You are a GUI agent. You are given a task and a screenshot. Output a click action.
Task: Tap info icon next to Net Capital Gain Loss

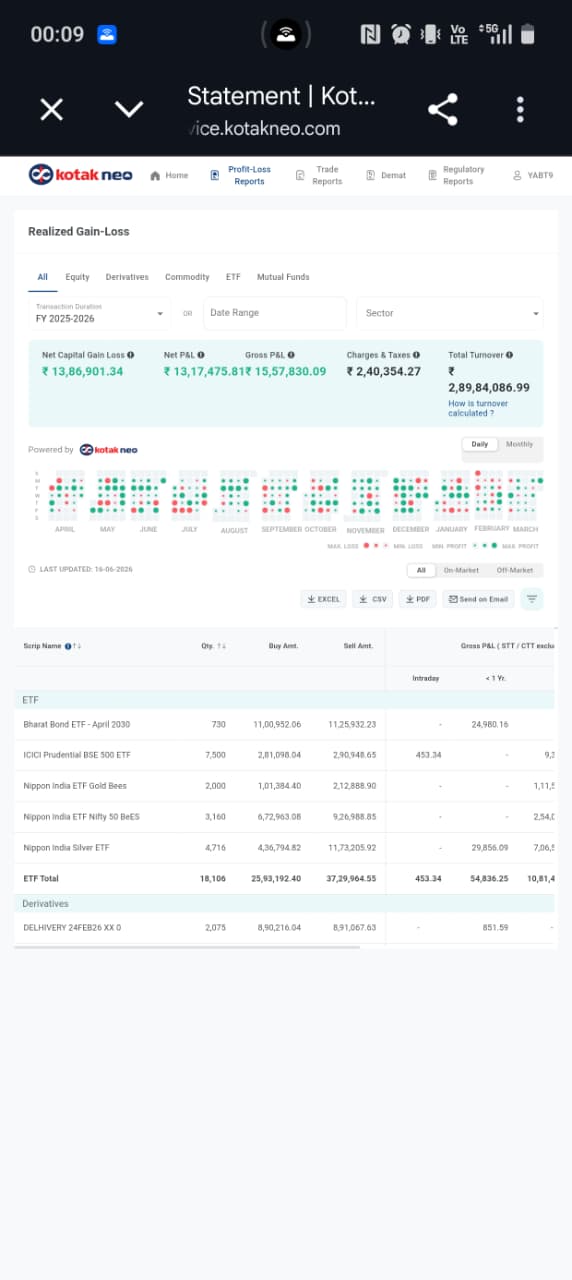[131, 355]
